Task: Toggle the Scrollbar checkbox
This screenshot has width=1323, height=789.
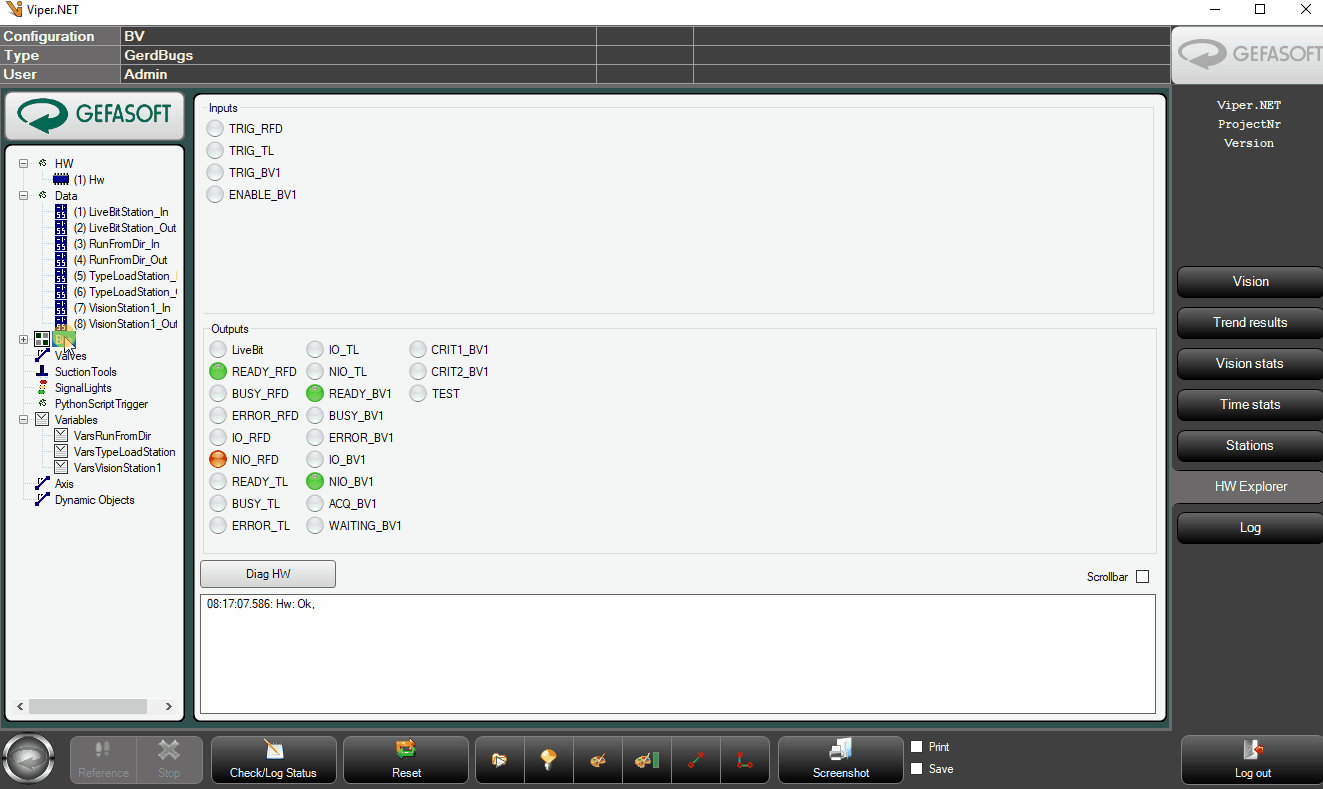Action: [x=1143, y=577]
